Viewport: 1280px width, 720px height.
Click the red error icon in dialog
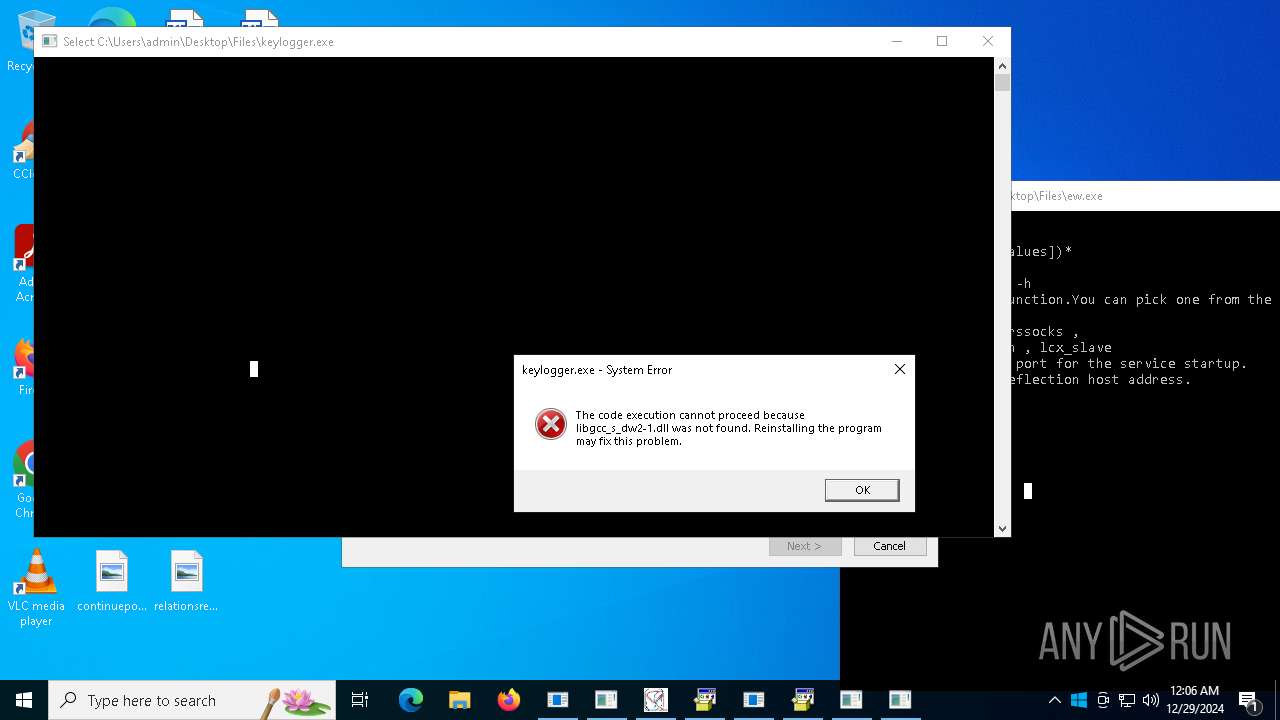click(550, 424)
